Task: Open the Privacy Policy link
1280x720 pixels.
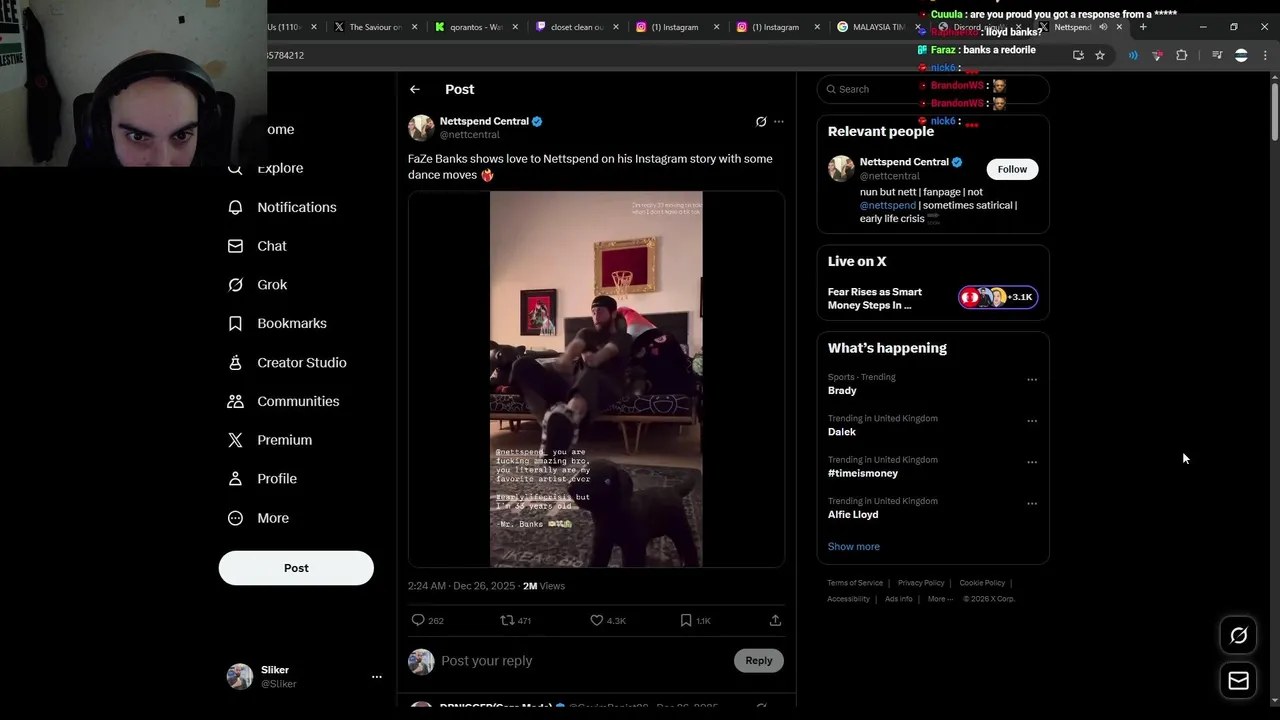Action: [921, 583]
